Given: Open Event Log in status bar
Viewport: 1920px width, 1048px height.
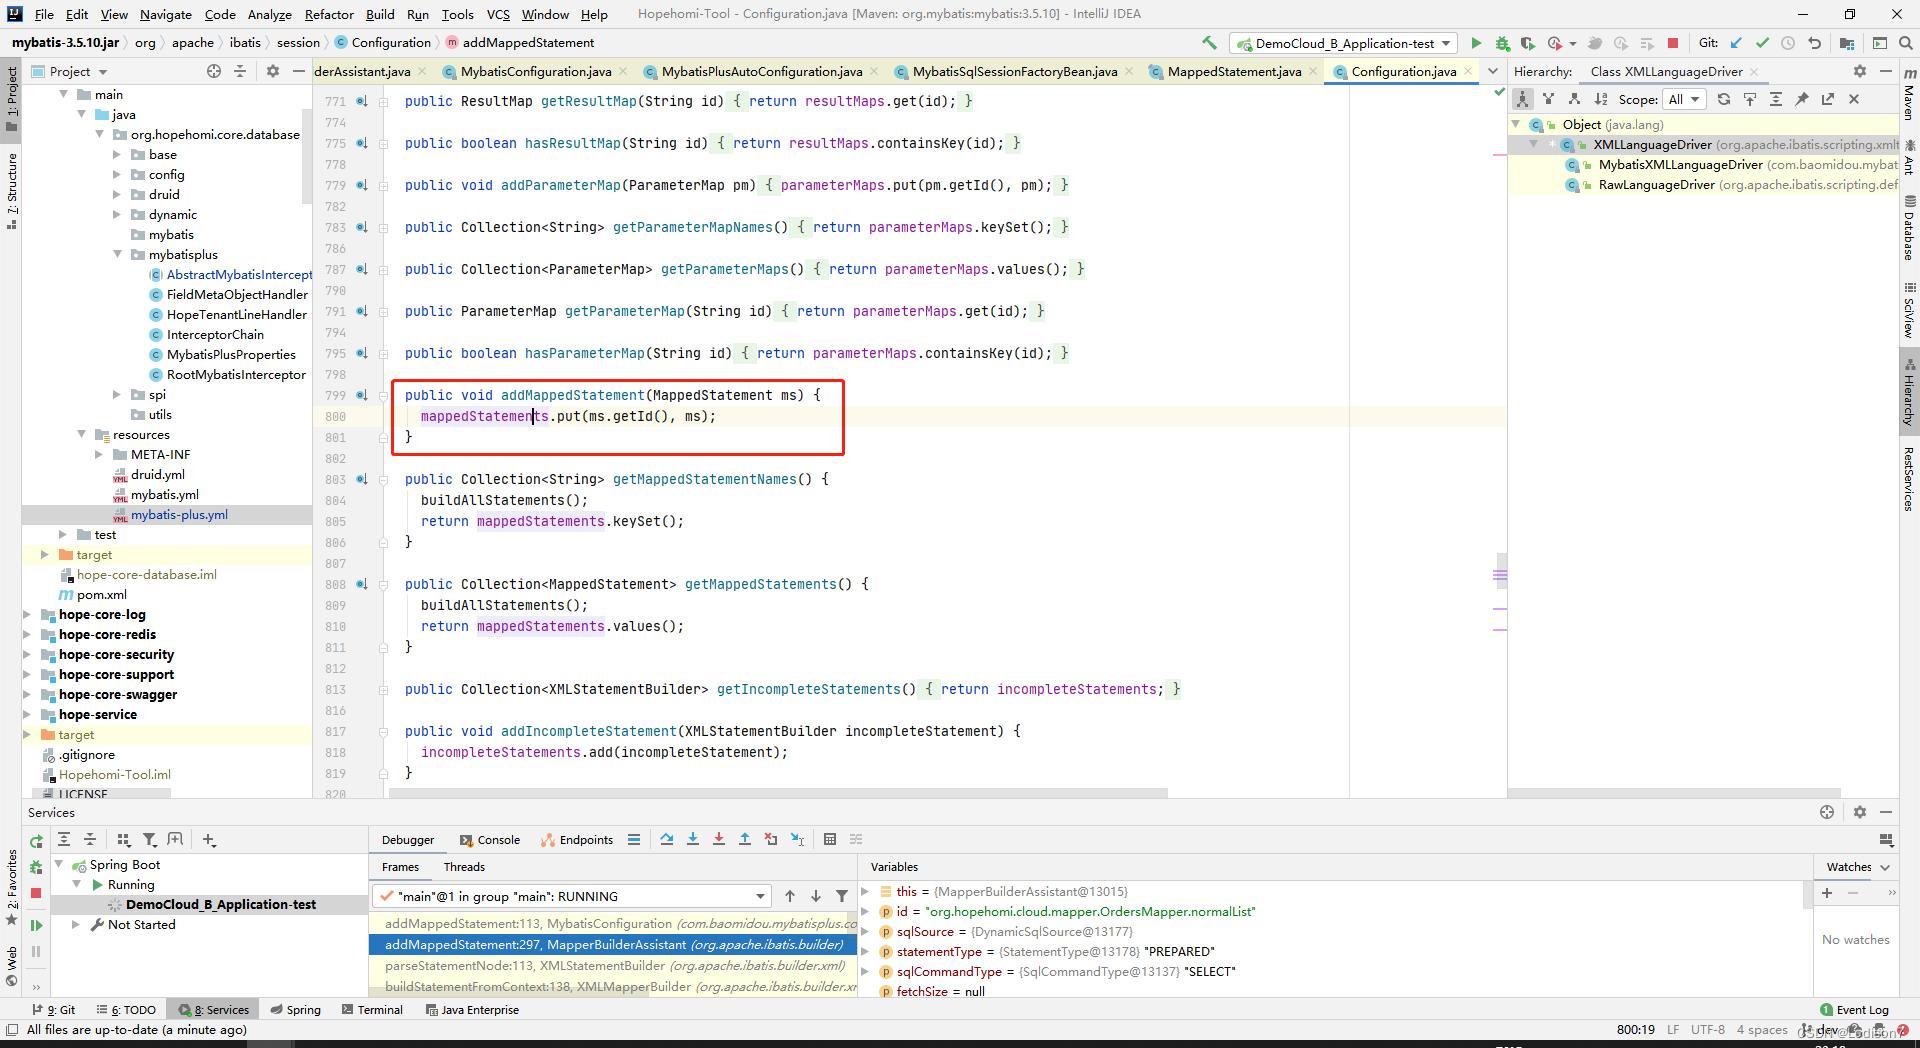Looking at the screenshot, I should pyautogui.click(x=1855, y=1010).
